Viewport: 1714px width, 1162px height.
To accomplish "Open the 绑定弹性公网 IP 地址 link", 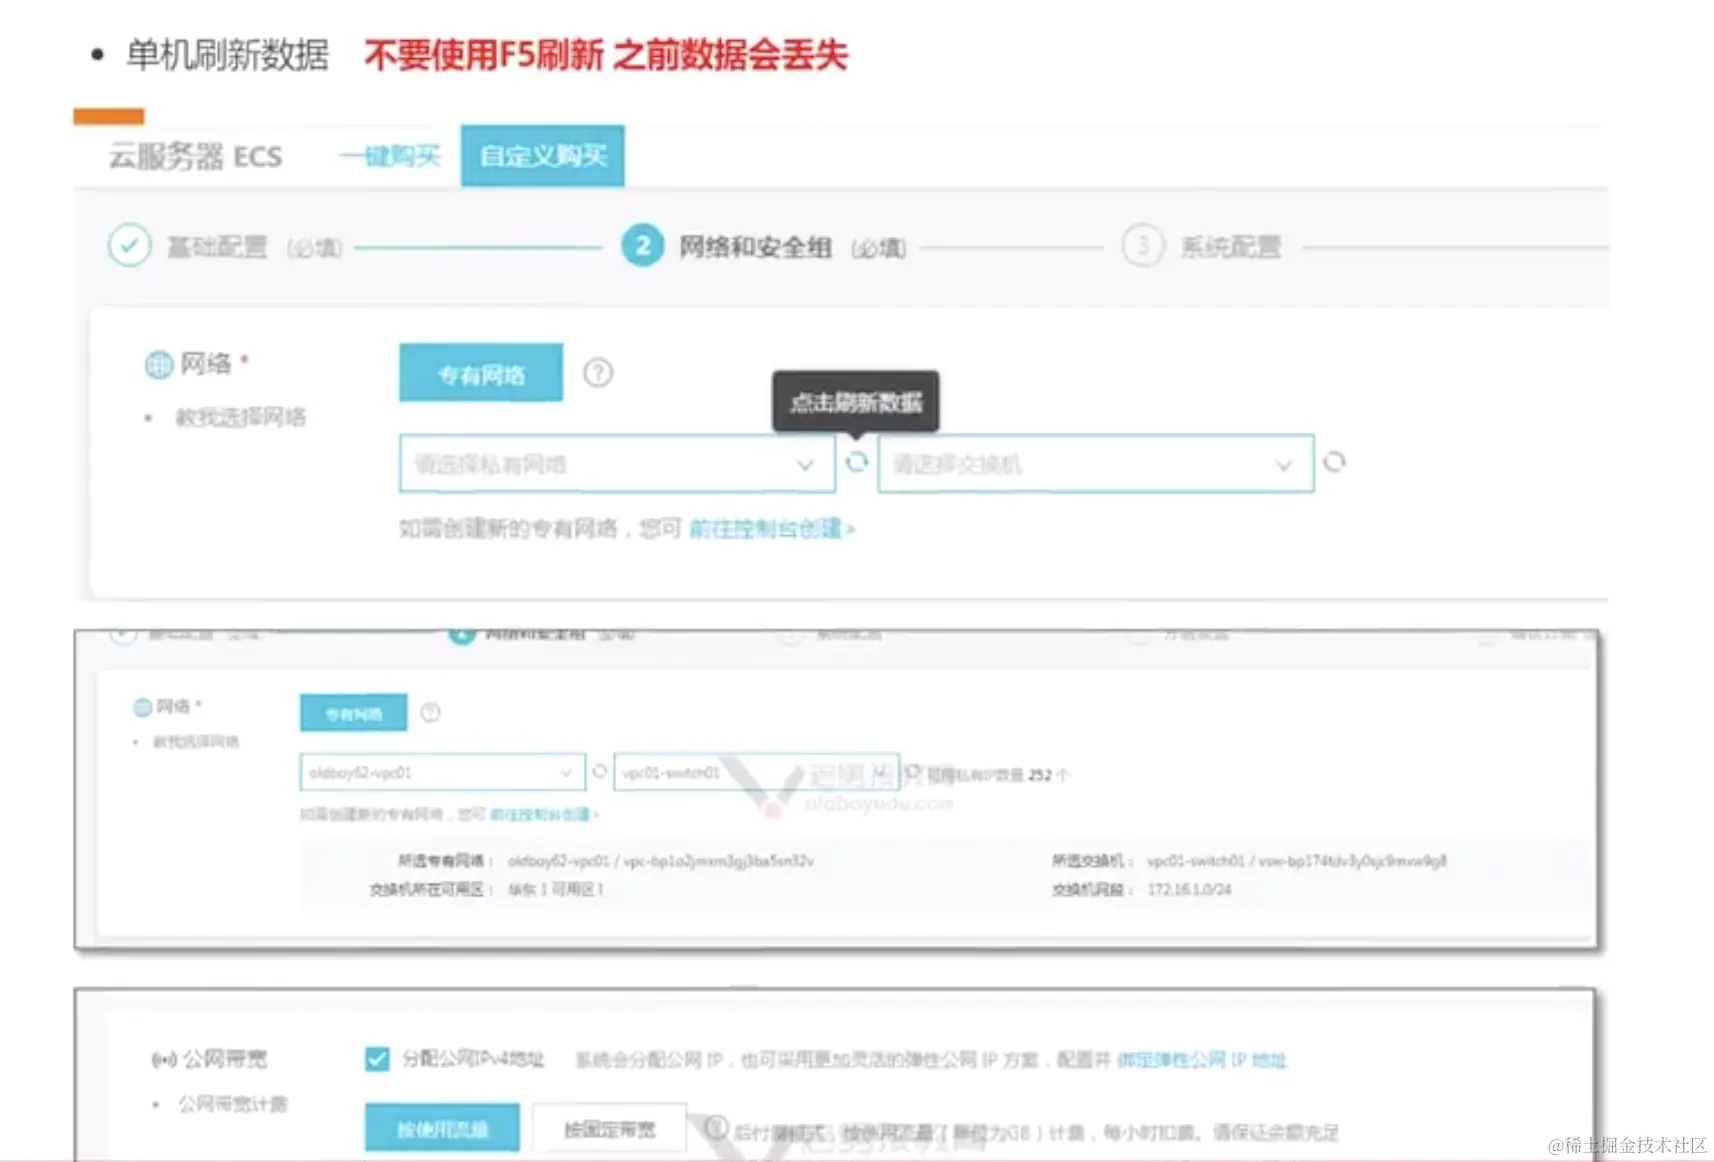I will (1202, 1059).
